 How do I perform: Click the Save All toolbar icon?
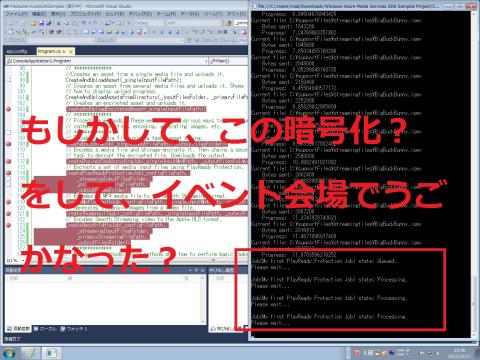pos(49,23)
